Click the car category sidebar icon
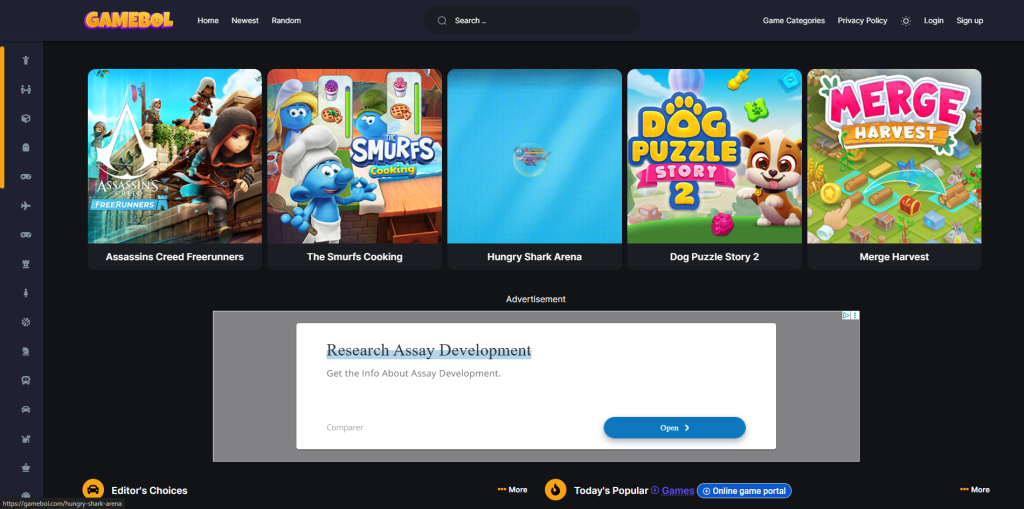 [26, 410]
